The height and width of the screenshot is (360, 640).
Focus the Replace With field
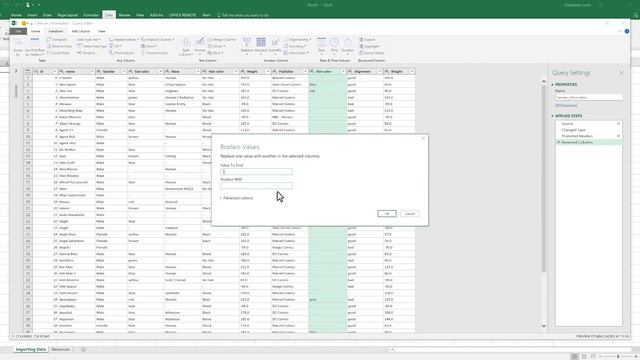click(x=256, y=186)
